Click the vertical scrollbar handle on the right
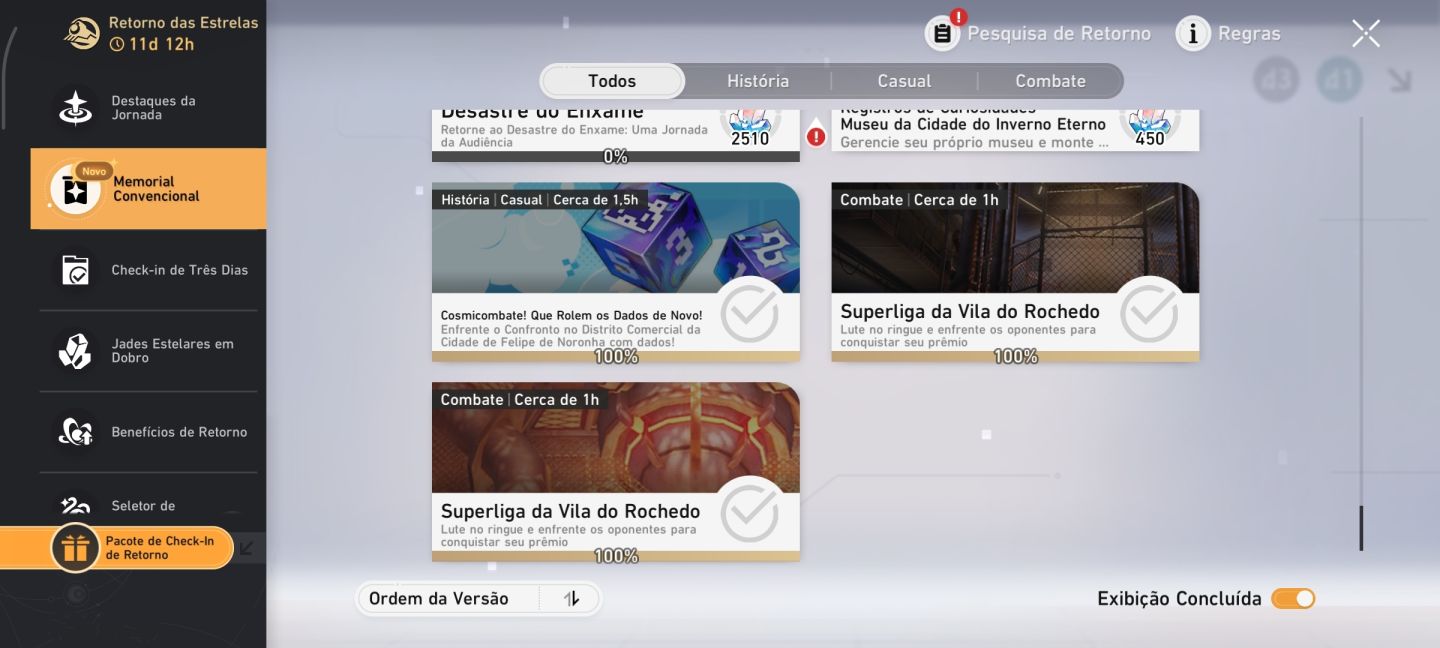Viewport: 1440px width, 648px height. pos(1361,528)
